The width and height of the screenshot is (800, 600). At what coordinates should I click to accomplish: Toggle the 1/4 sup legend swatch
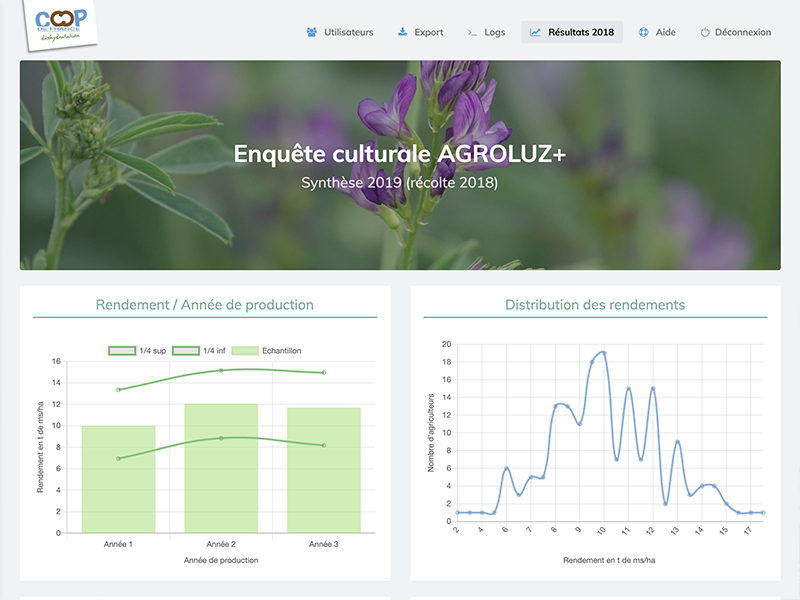coord(122,351)
